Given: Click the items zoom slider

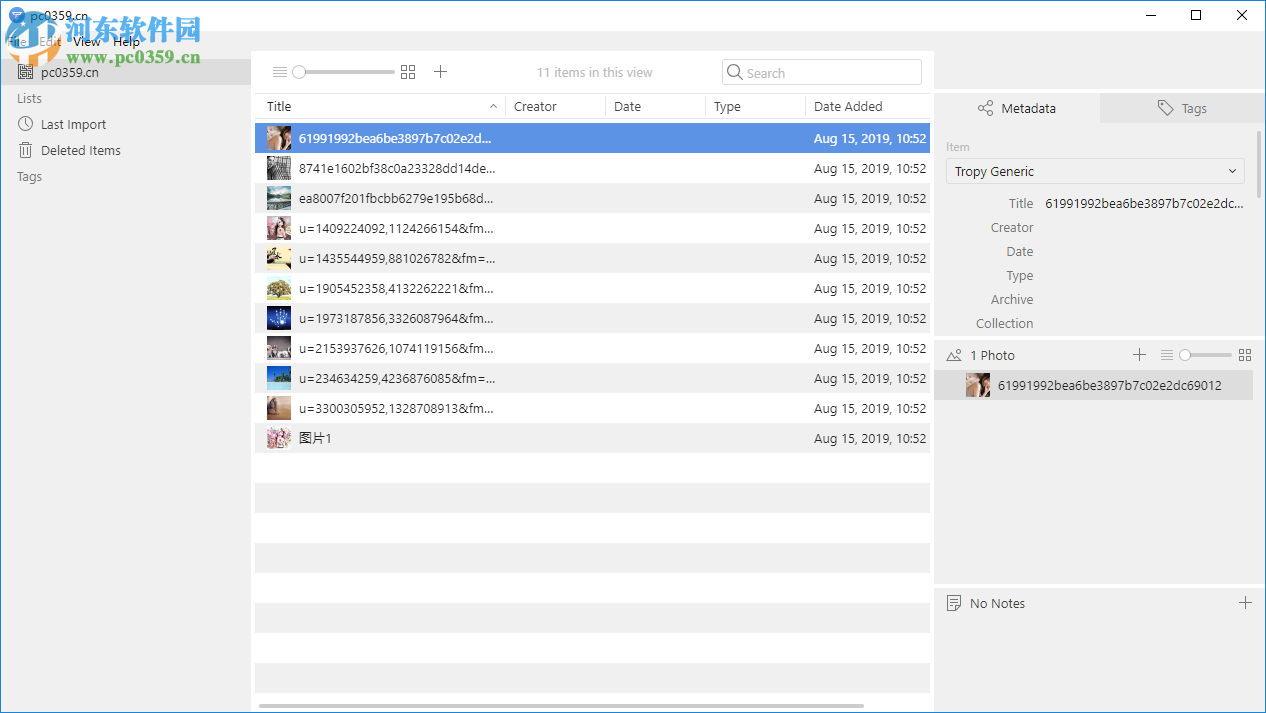Looking at the screenshot, I should point(345,72).
